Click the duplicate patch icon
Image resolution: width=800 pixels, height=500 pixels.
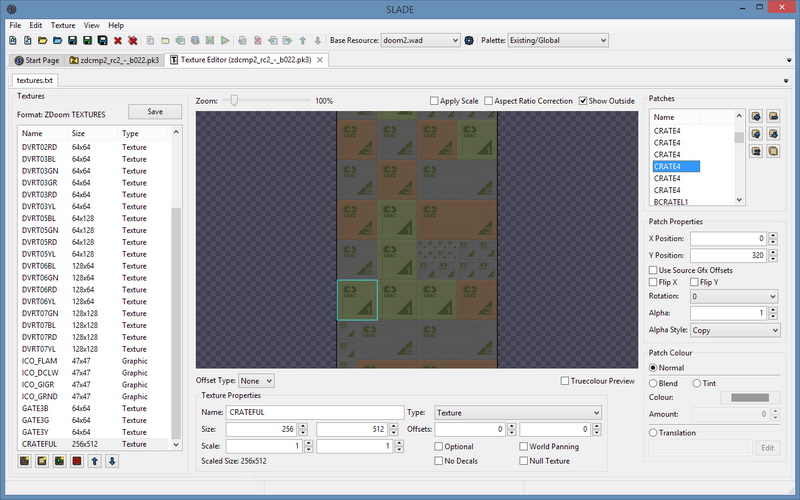(x=773, y=151)
